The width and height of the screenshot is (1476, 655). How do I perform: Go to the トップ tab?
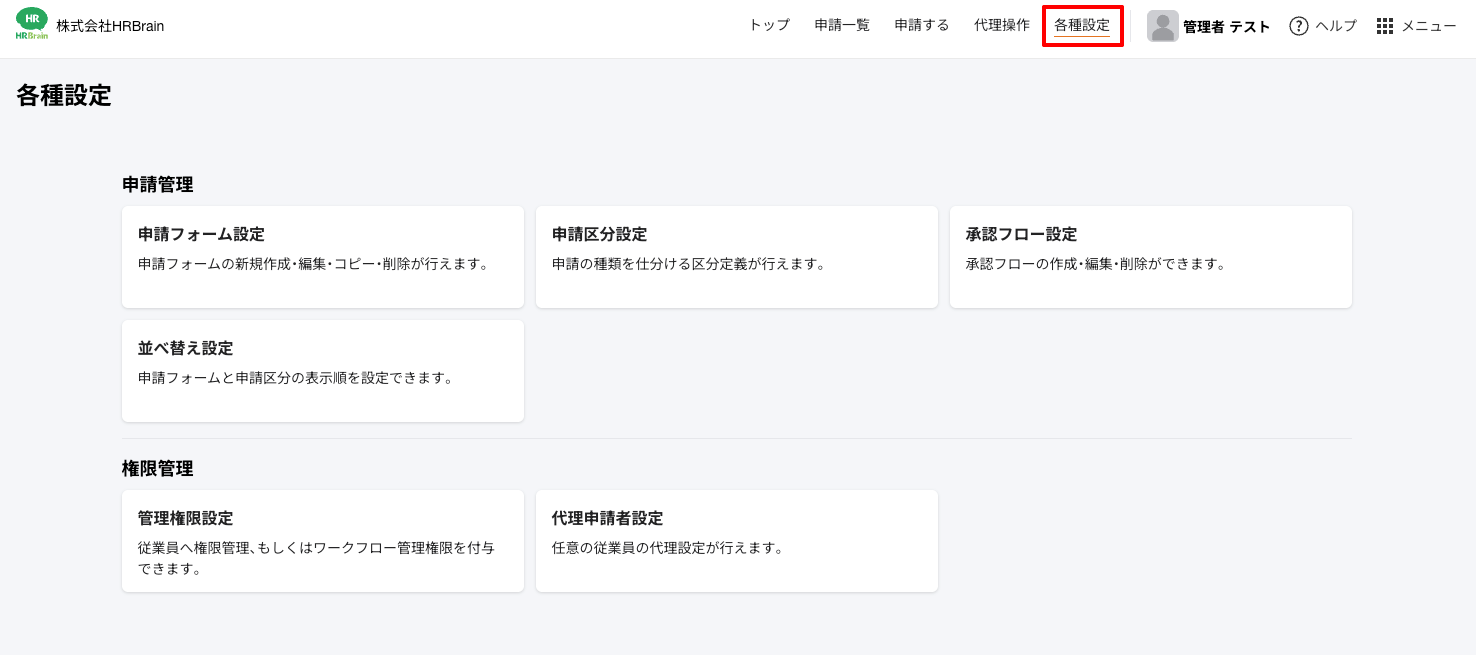pyautogui.click(x=769, y=25)
